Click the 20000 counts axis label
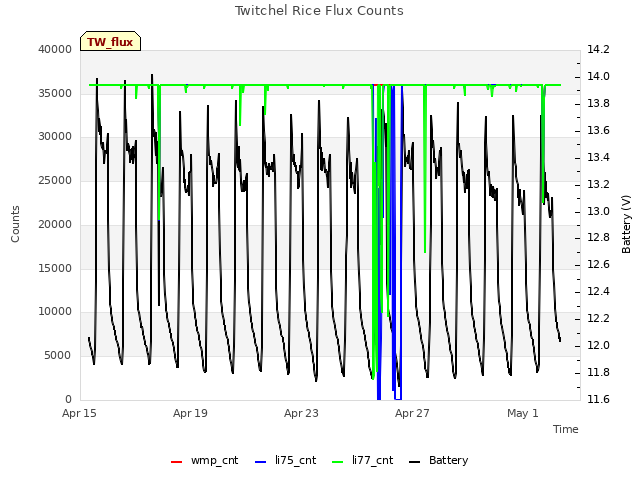Screen dimensions: 640x480 pos(55,224)
